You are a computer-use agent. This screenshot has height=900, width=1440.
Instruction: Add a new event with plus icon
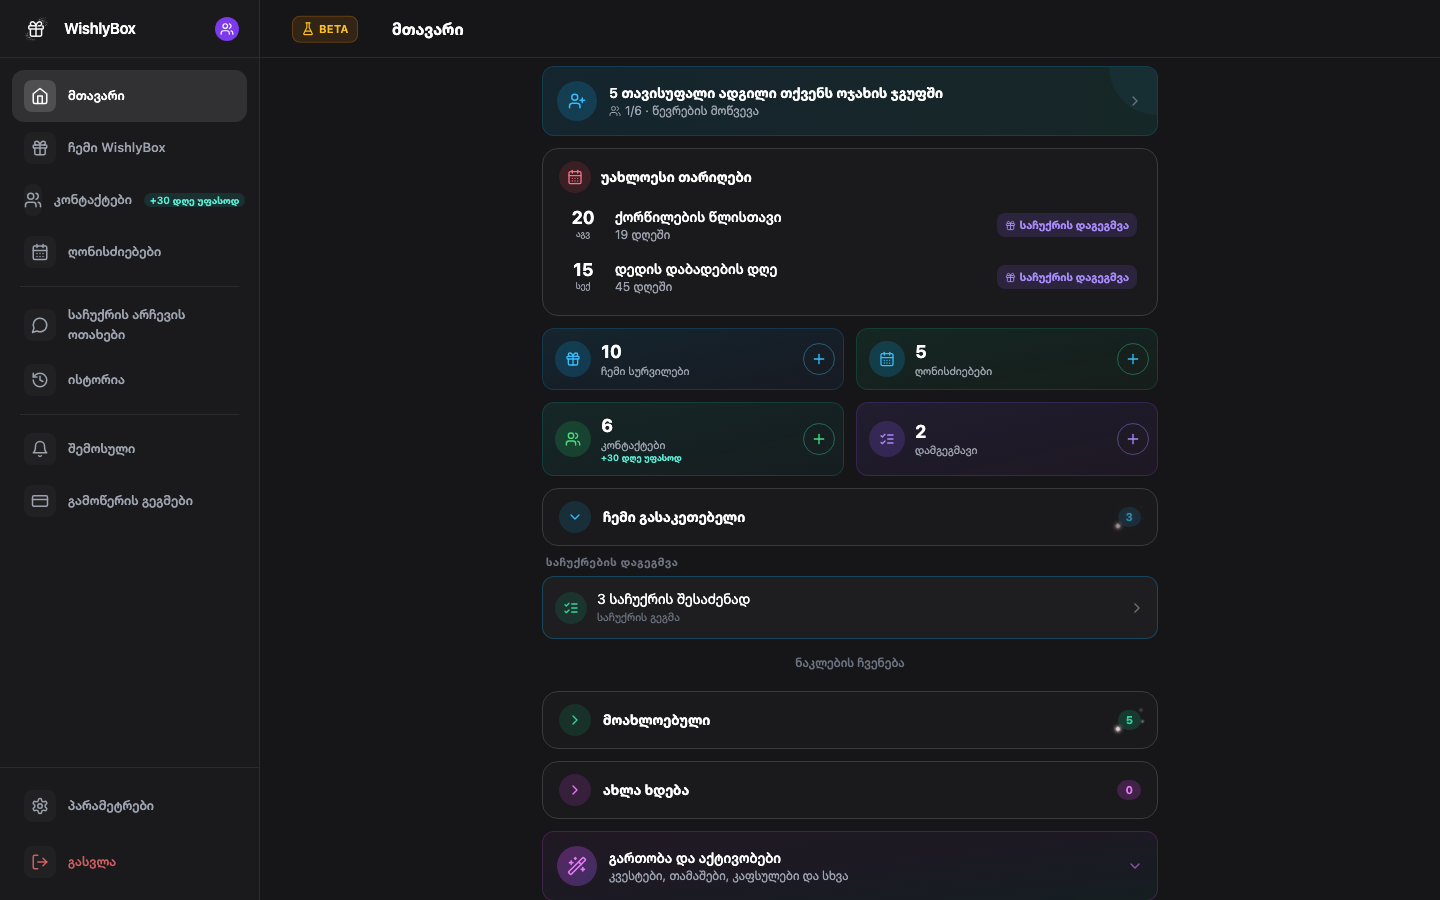(1132, 359)
